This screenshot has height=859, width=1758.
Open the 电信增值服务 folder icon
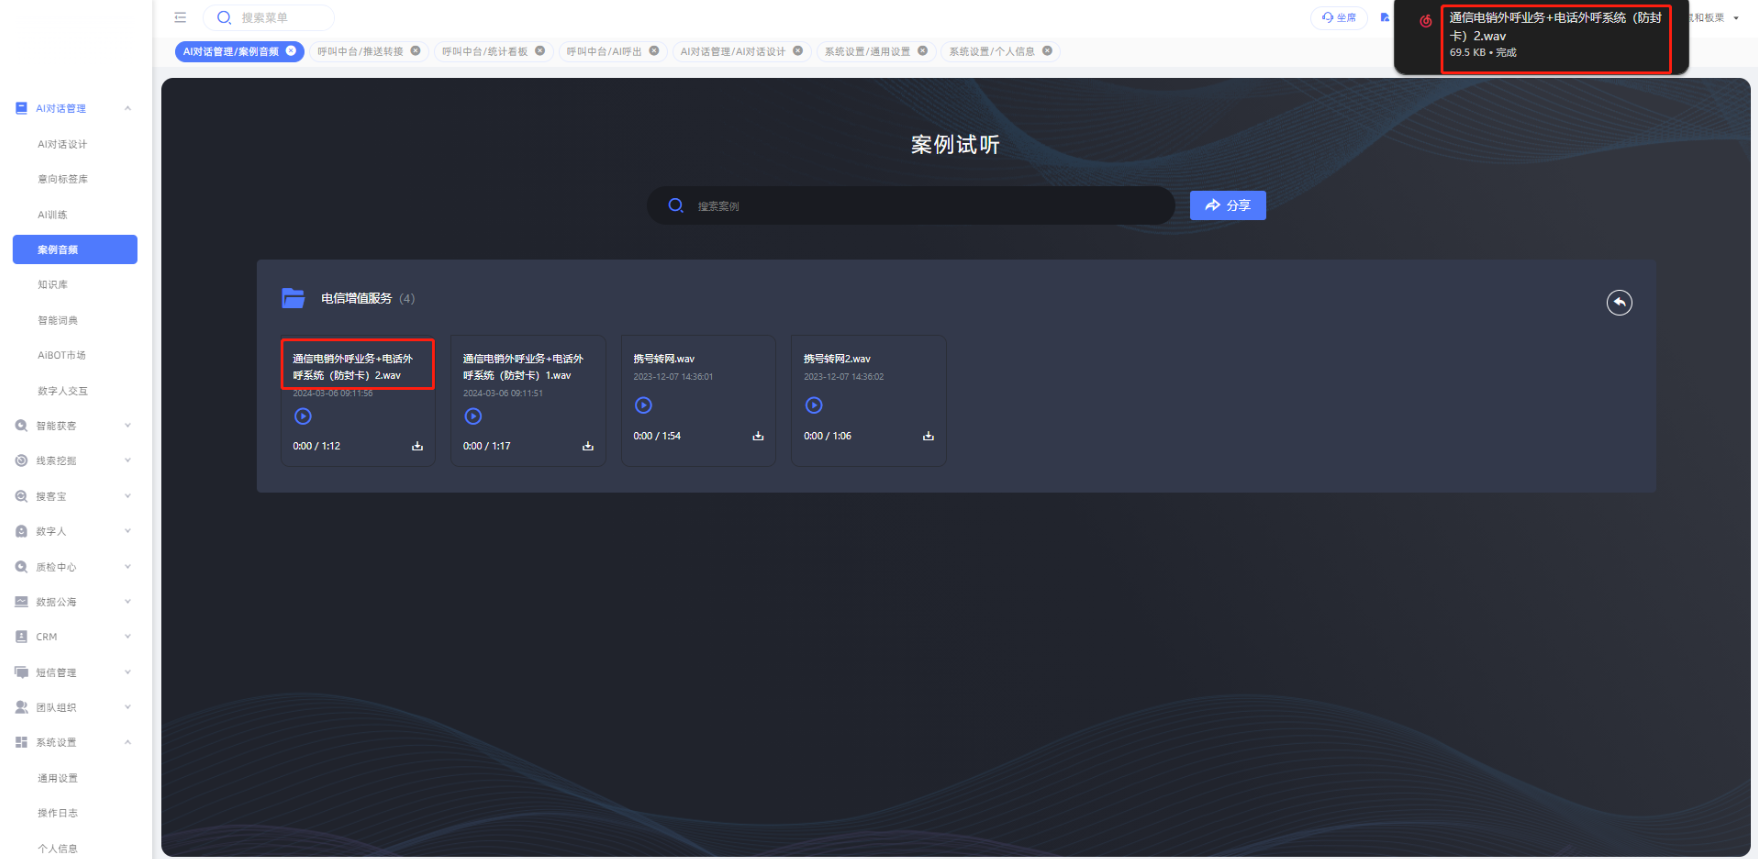(293, 298)
